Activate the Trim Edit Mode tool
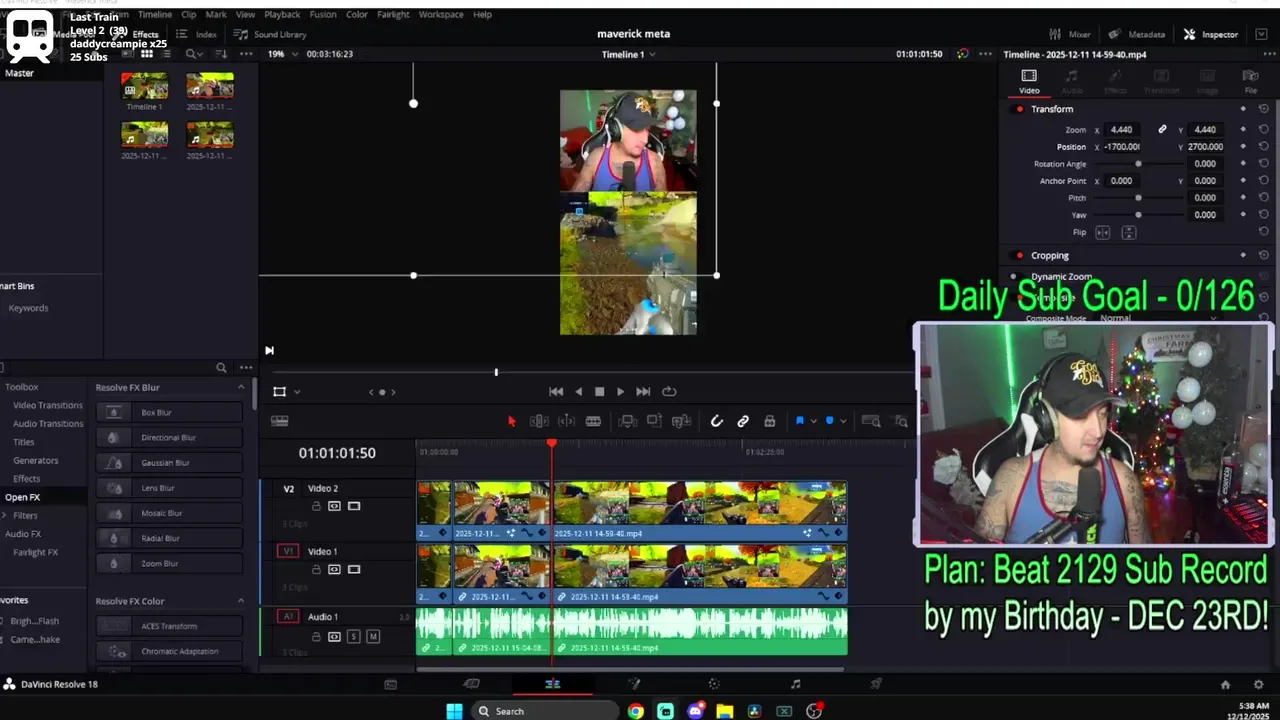This screenshot has height=720, width=1280. tap(539, 422)
